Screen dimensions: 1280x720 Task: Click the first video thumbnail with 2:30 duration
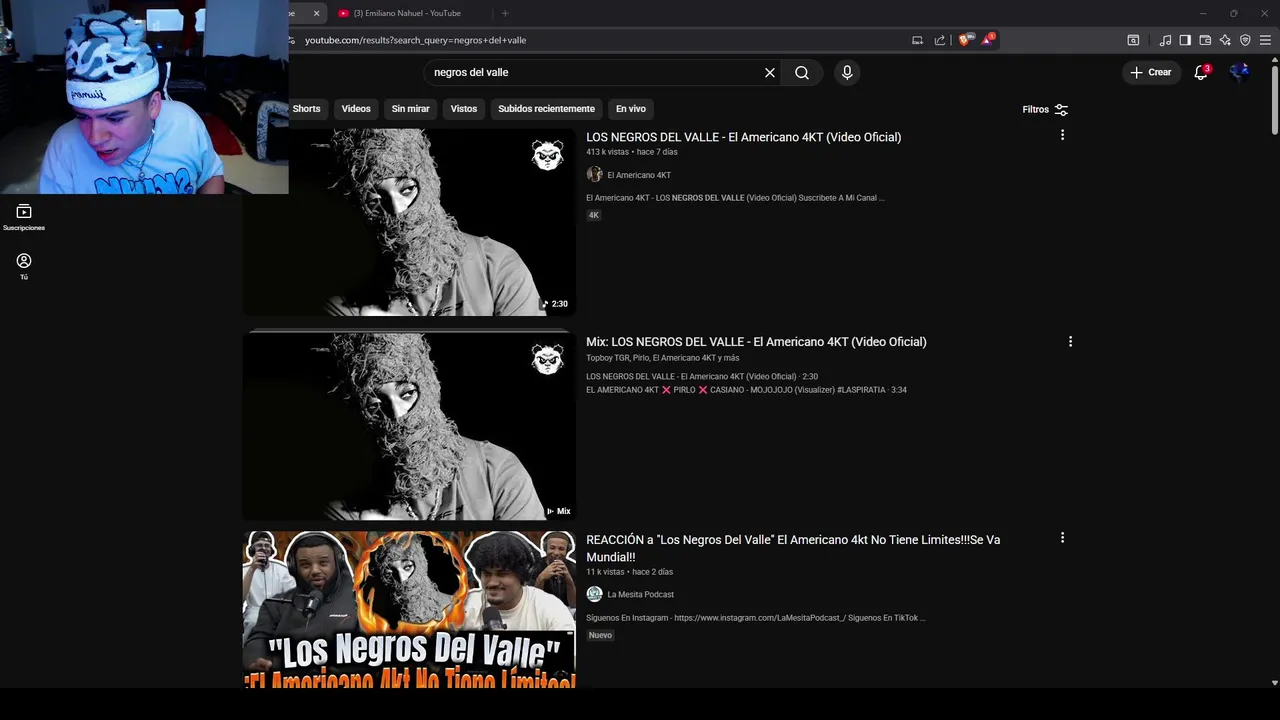(x=409, y=222)
